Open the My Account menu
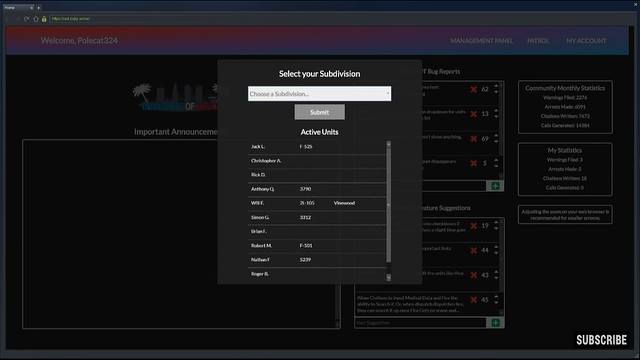The height and width of the screenshot is (360, 640). tap(586, 41)
